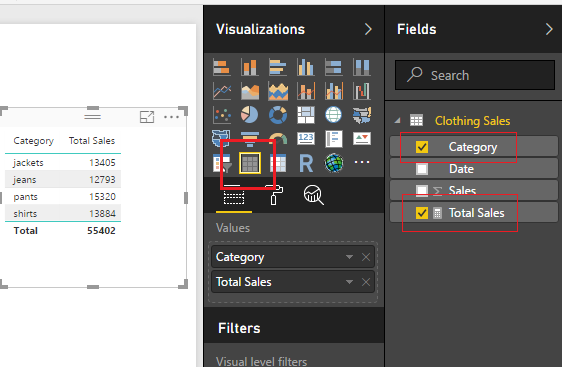Select the donut chart visualization
Viewport: 562px width, 367px height.
(x=278, y=115)
